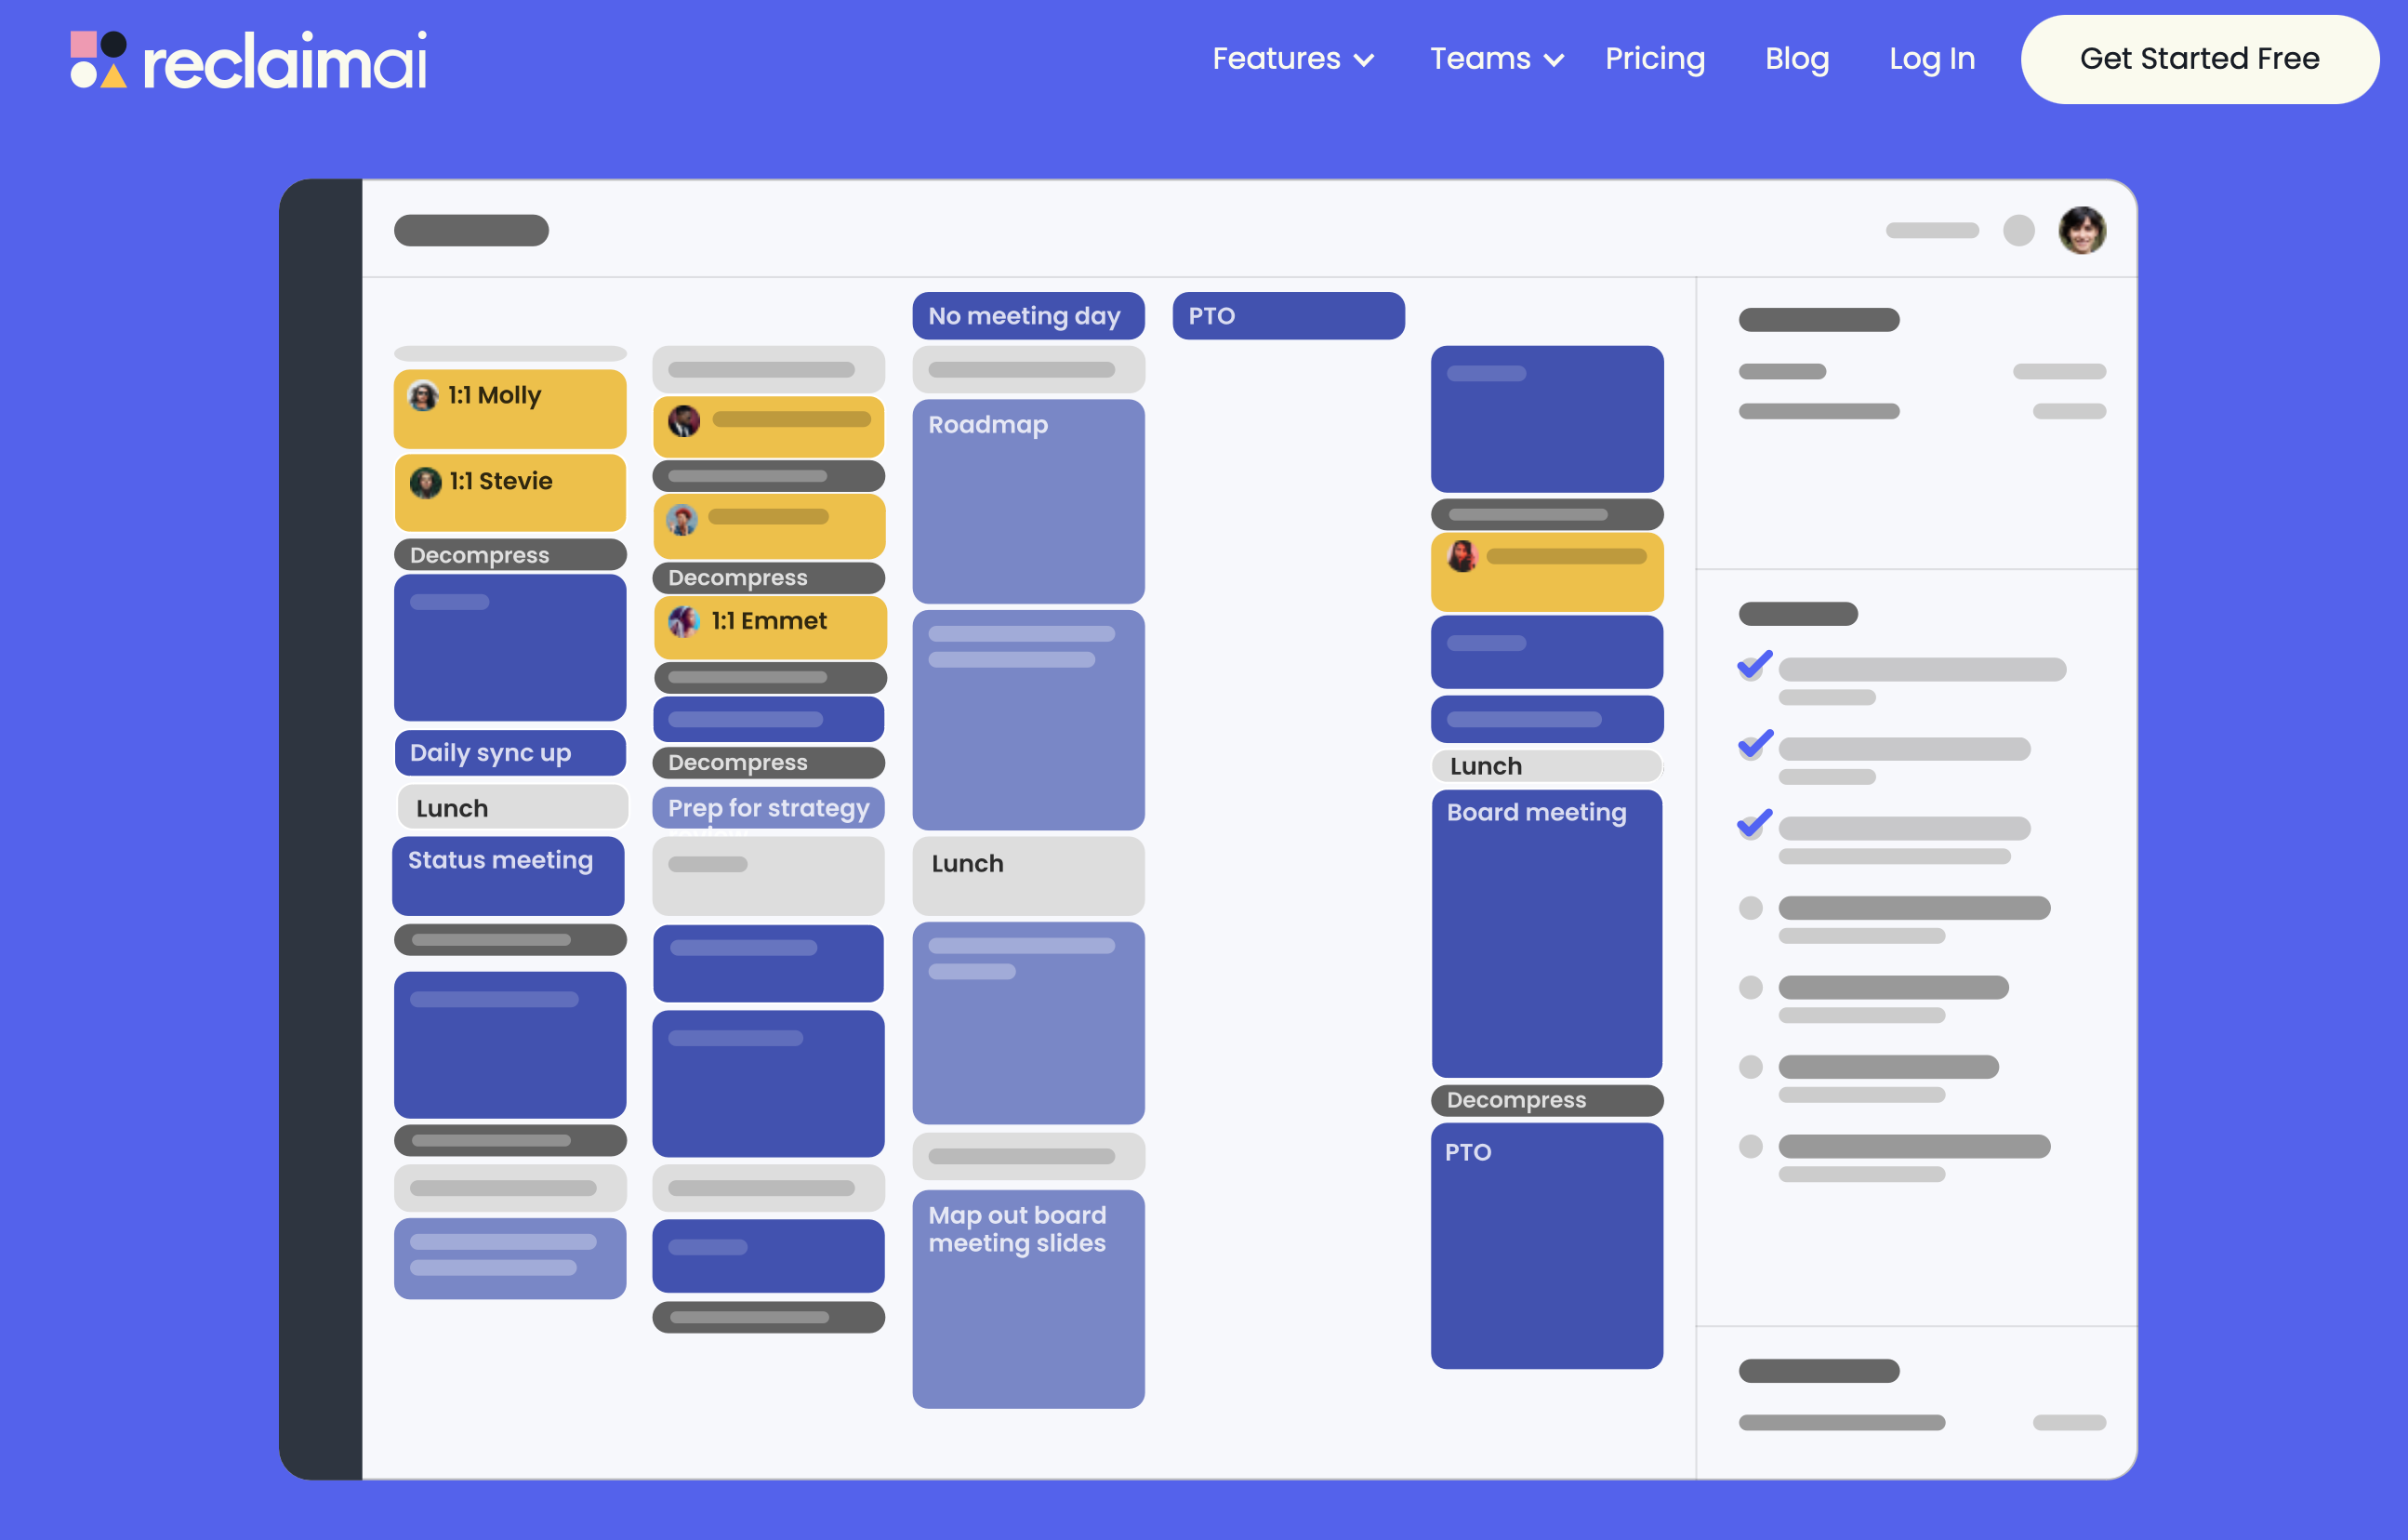The height and width of the screenshot is (1540, 2408).
Task: Click the 1:1 Emmet calendar event
Action: tap(769, 621)
